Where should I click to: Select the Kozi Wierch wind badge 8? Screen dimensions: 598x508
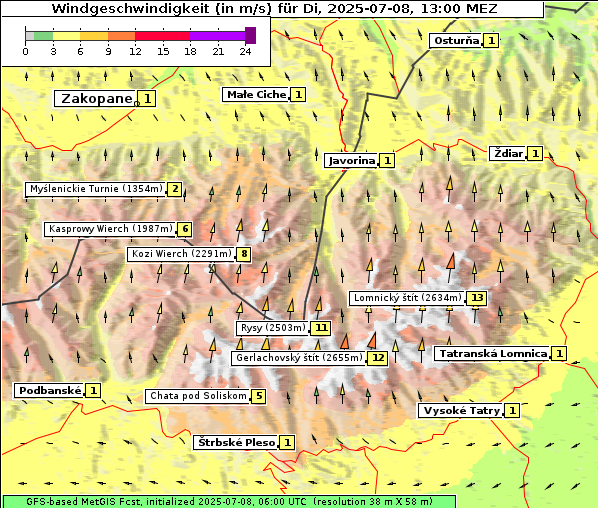pyautogui.click(x=244, y=254)
